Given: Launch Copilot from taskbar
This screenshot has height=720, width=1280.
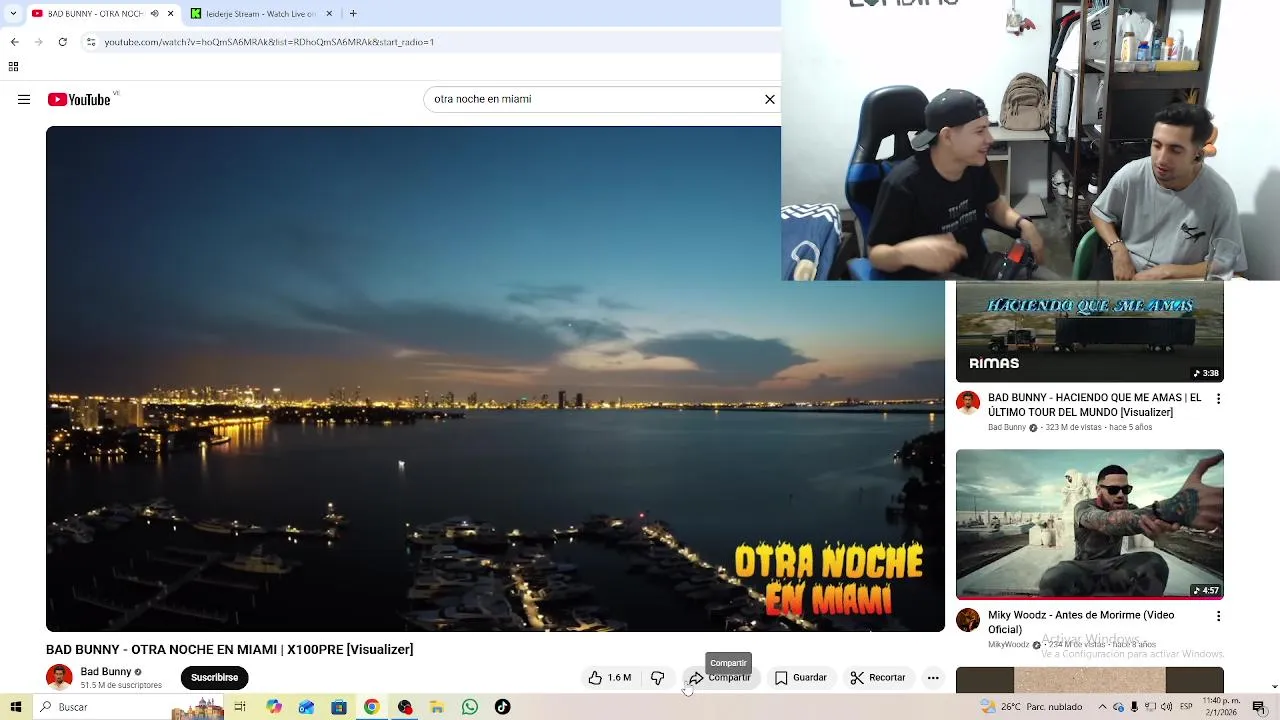Looking at the screenshot, I should coord(273,707).
